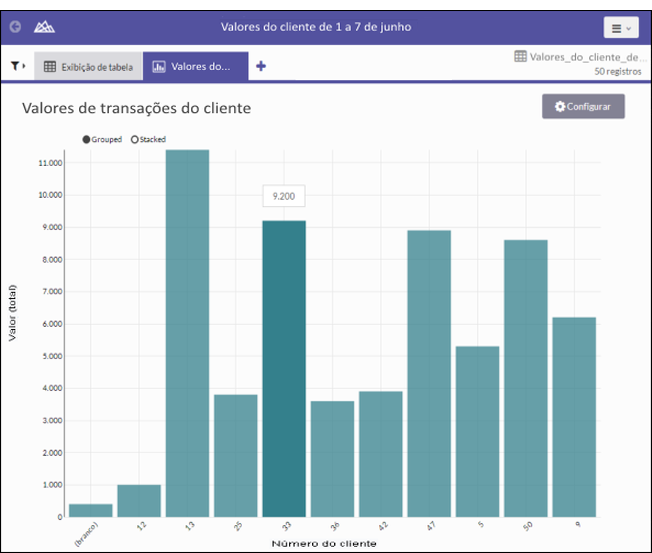
Task: Click the 9.200 tooltip label
Action: point(283,196)
